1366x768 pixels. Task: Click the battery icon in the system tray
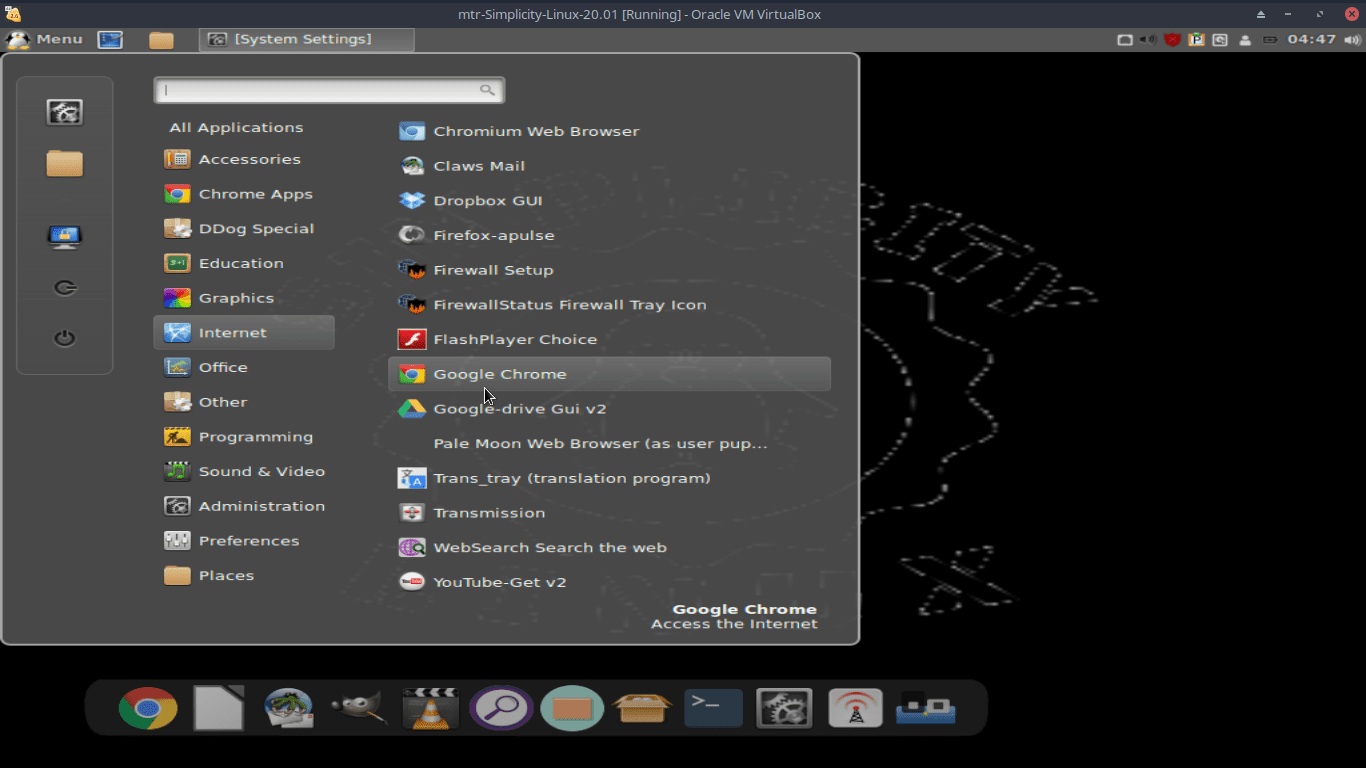[1270, 40]
